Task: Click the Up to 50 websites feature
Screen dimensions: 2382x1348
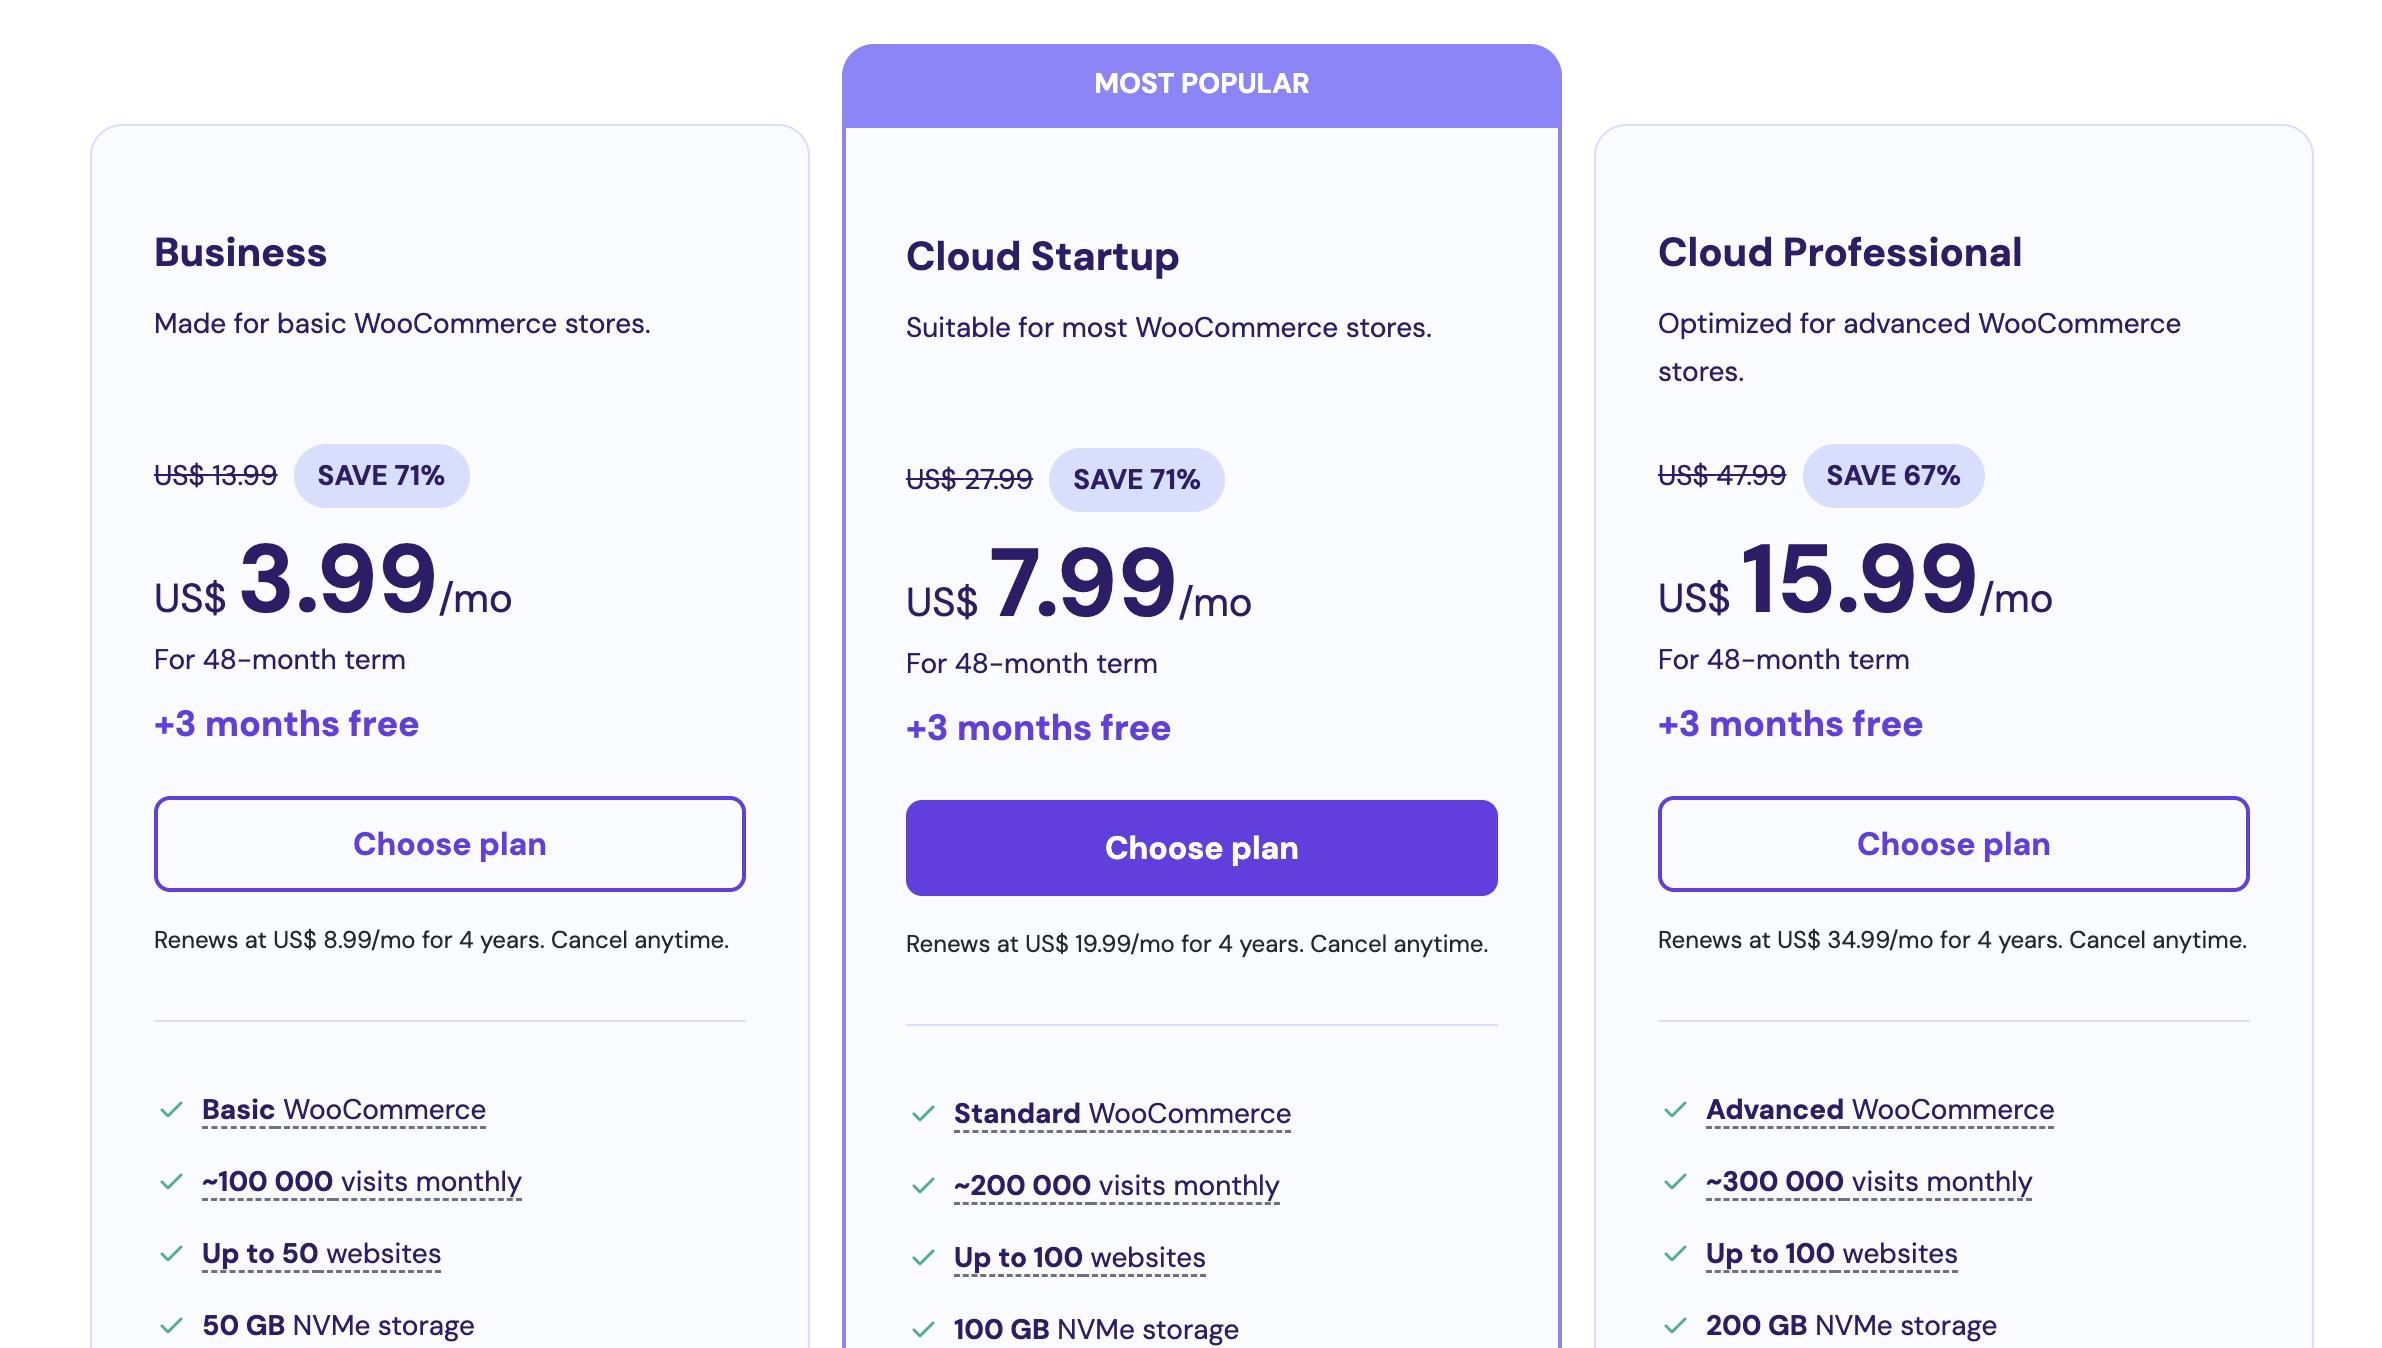Action: click(x=321, y=1254)
